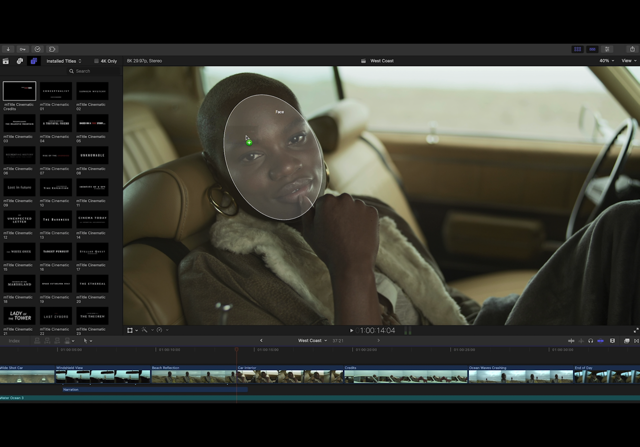Image resolution: width=640 pixels, height=447 pixels.
Task: Open the Transform tool popup in viewer
Action: tap(132, 330)
